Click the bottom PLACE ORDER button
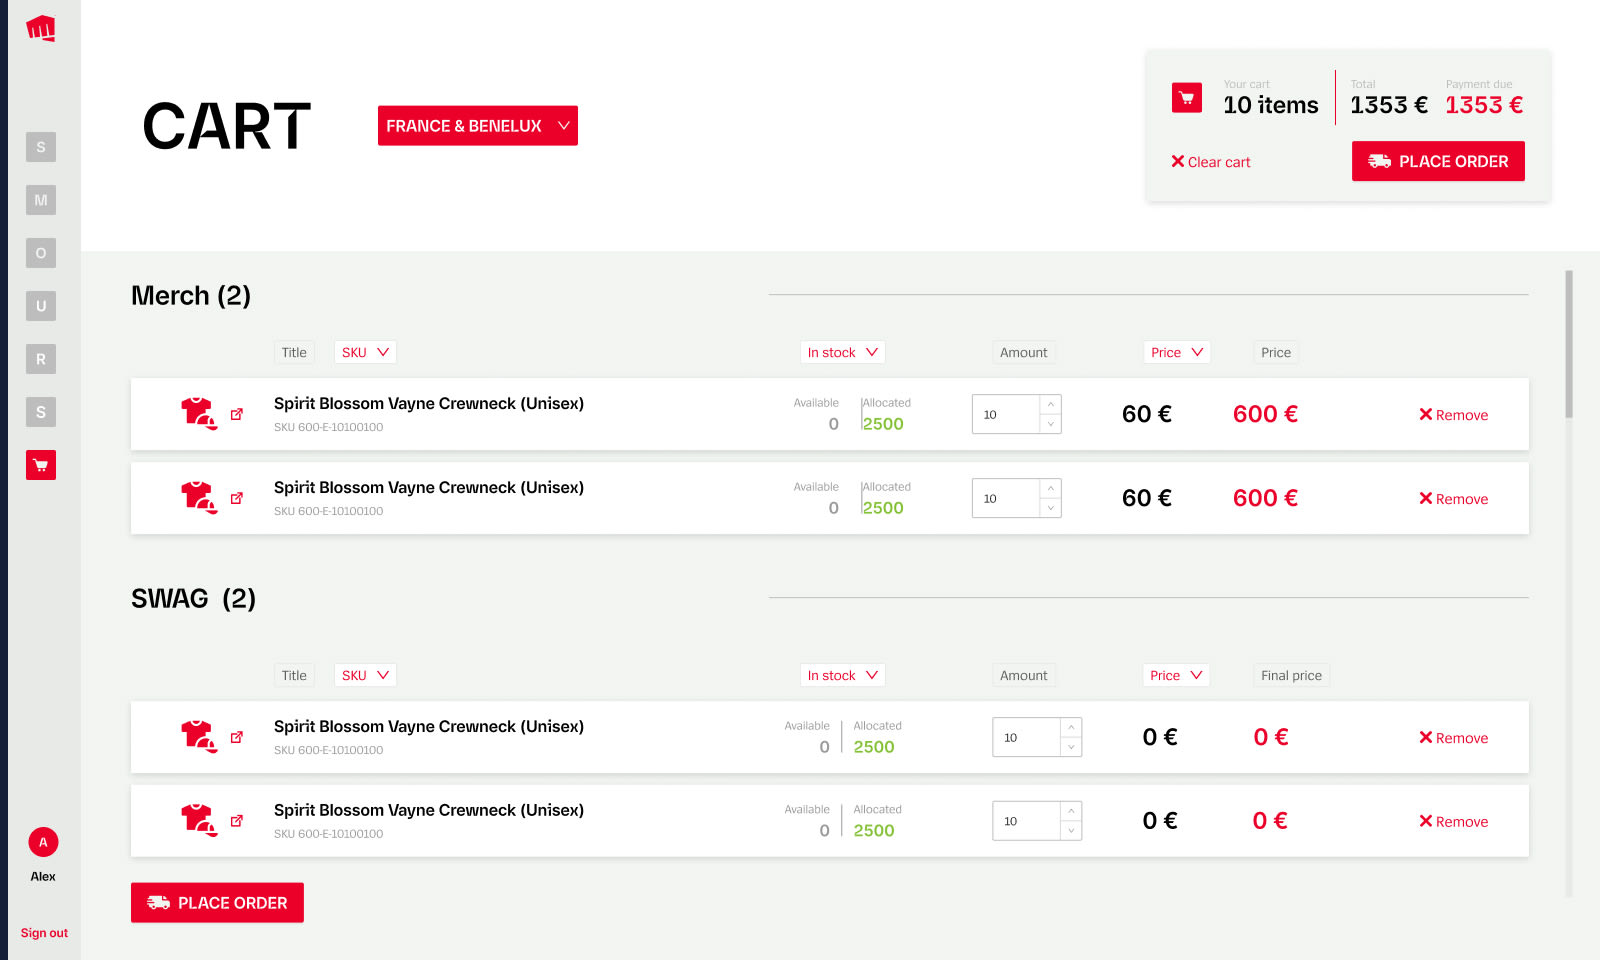The height and width of the screenshot is (960, 1600). tap(217, 903)
